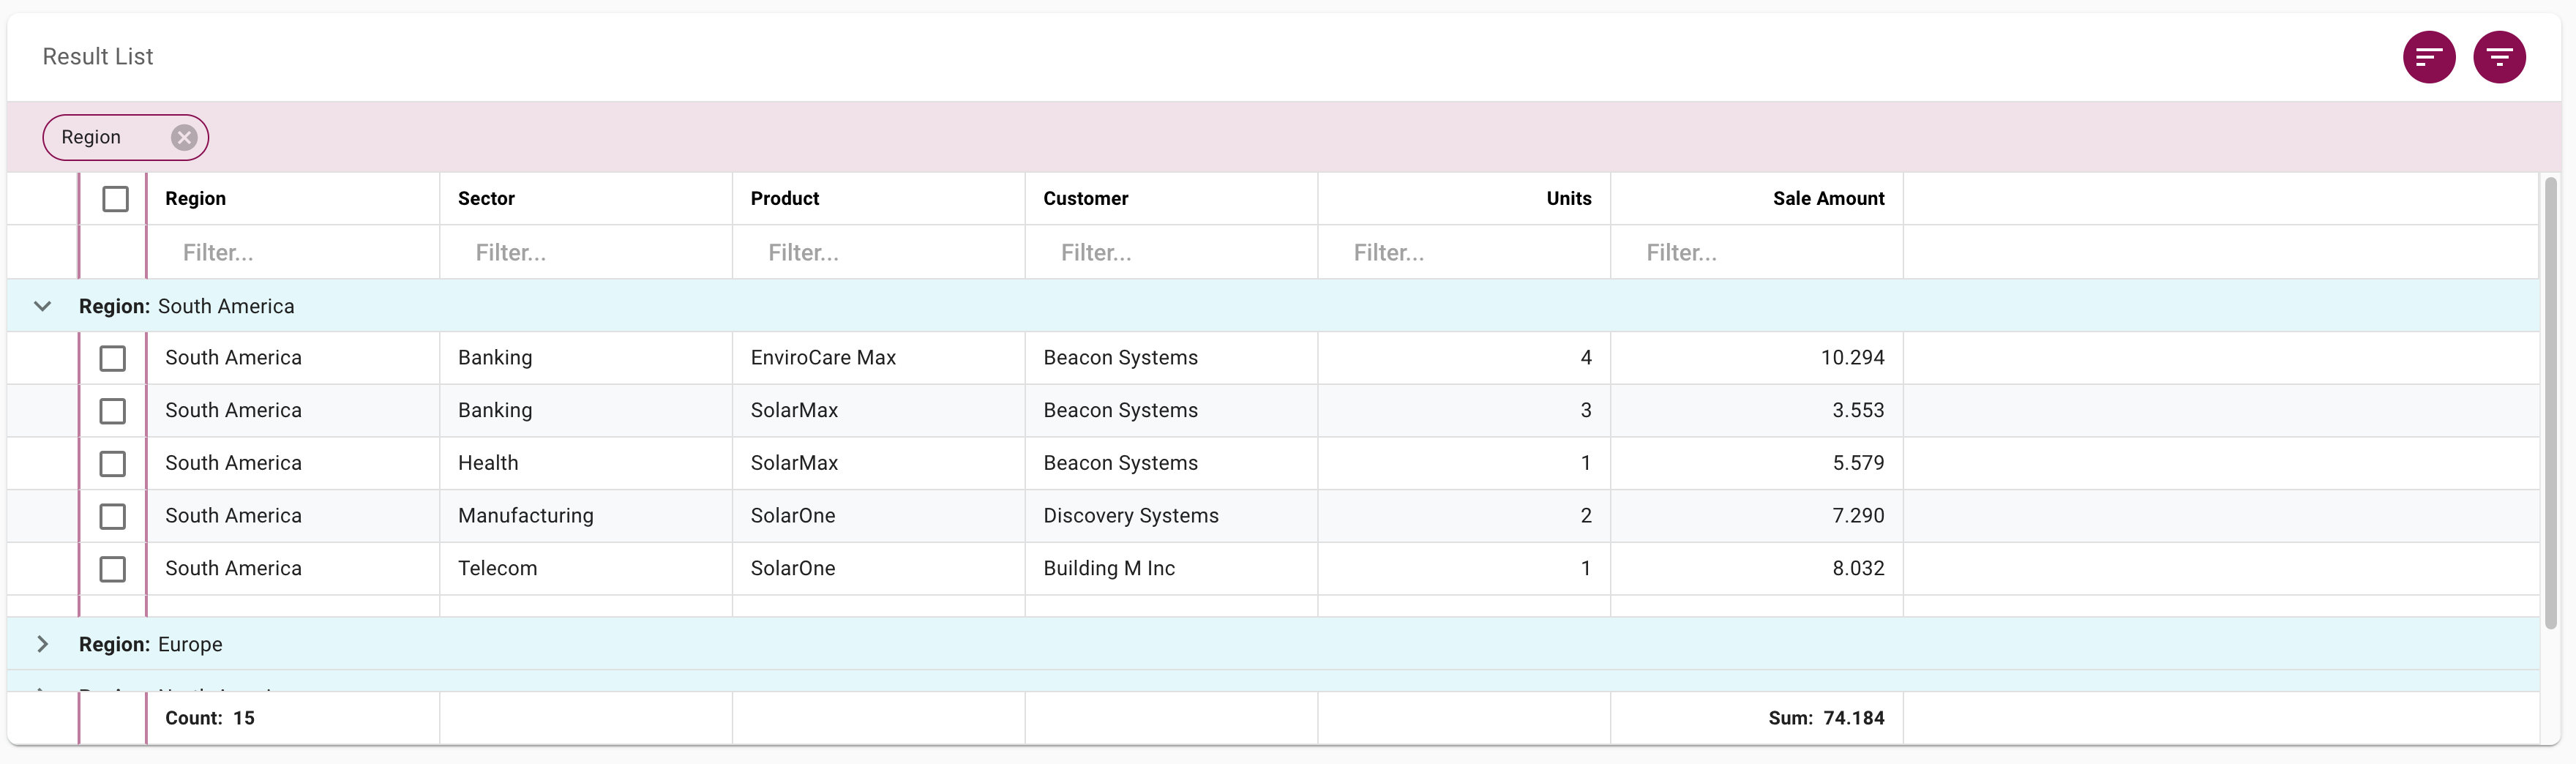This screenshot has width=2576, height=764.
Task: Toggle the select-all checkbox in the header
Action: pos(115,198)
